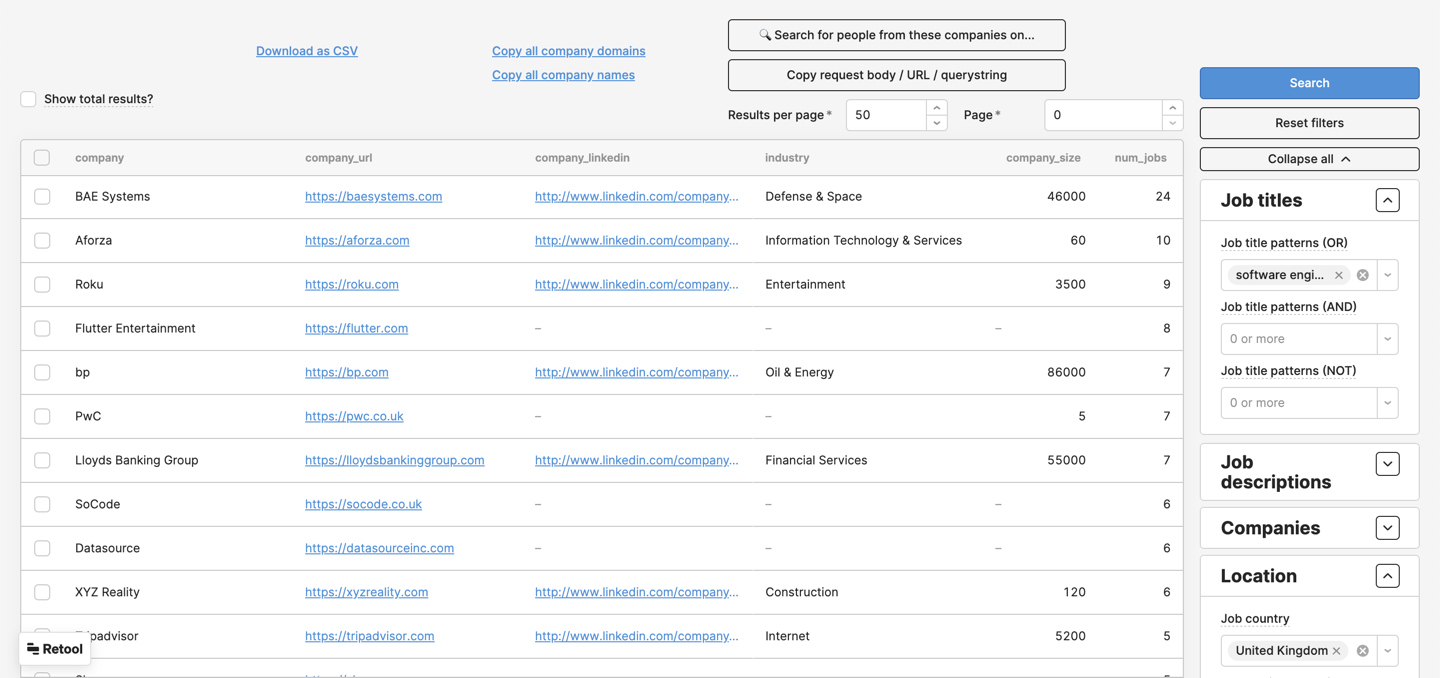Tick the select-all header checkbox
The image size is (1440, 678).
42,158
